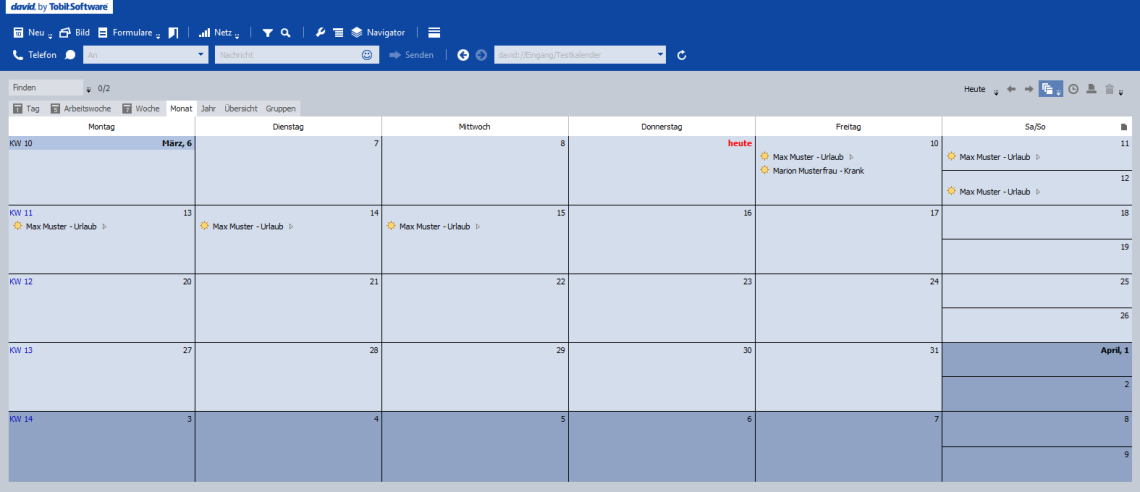
Task: Click the forward arrow circle icon
Action: [481, 55]
